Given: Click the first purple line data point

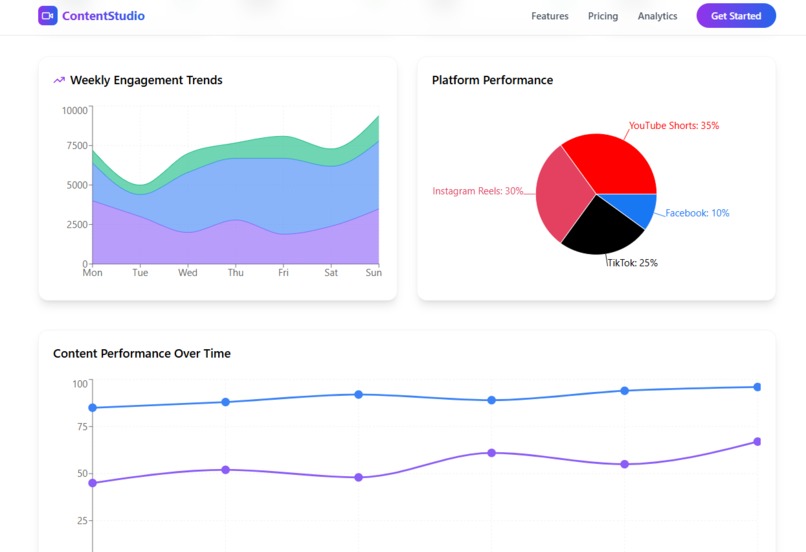Looking at the screenshot, I should point(93,483).
